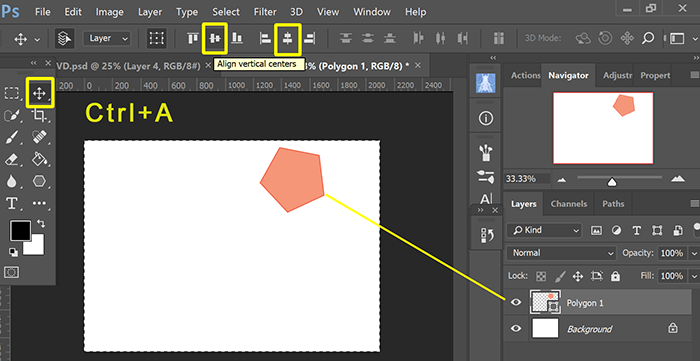Select the Healing Brush bandage tool
The width and height of the screenshot is (700, 361).
pos(39,137)
